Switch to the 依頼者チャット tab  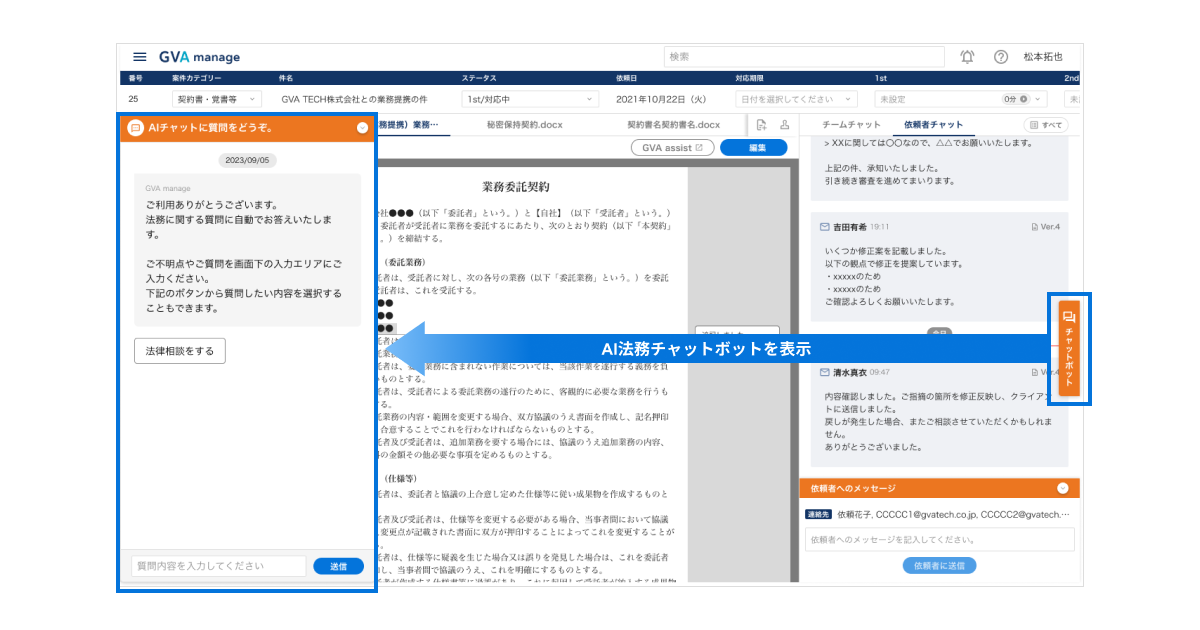click(932, 125)
